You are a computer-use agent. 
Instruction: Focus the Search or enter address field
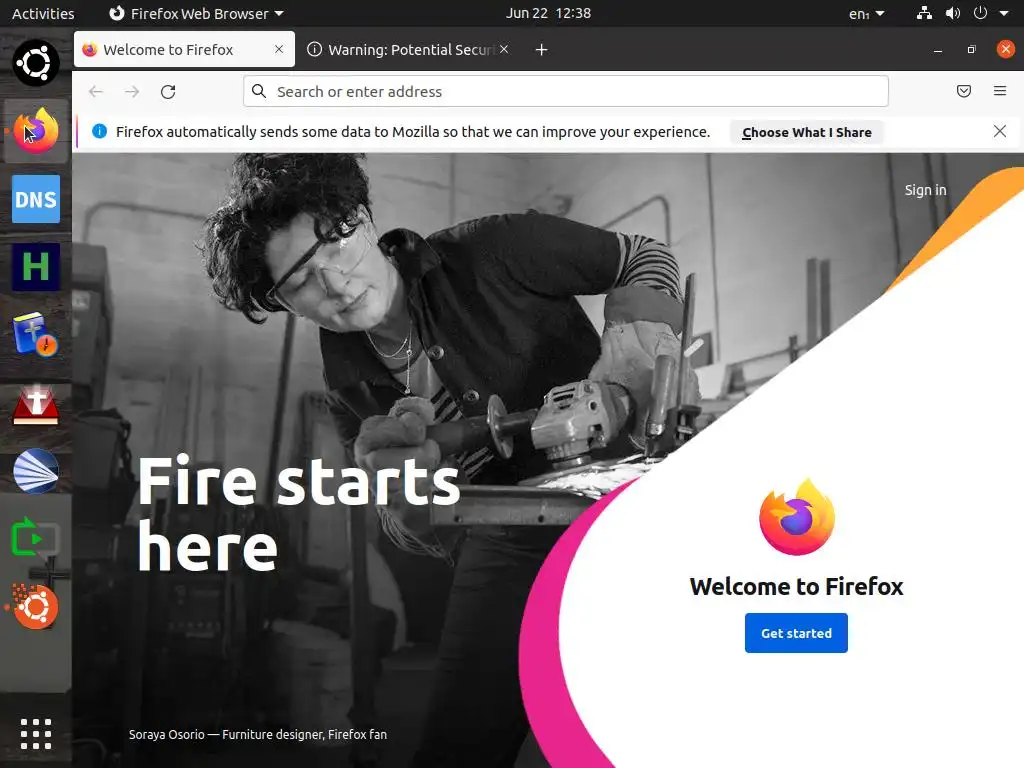click(566, 91)
